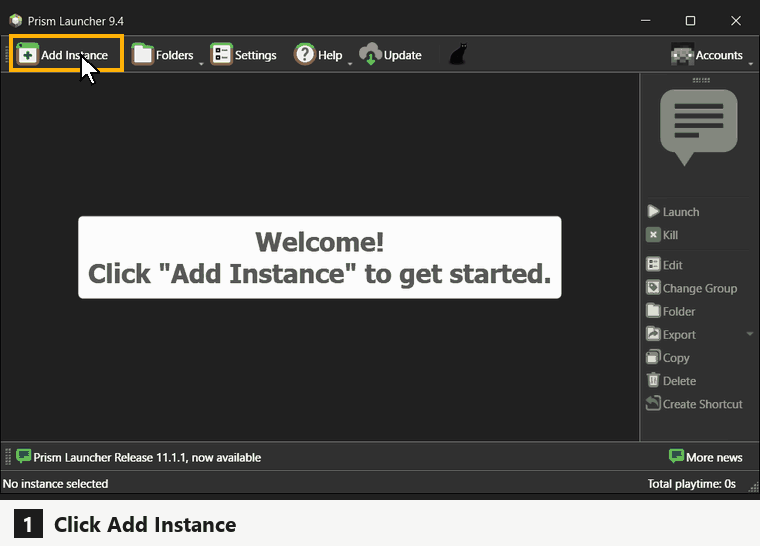Click Export in the side panel
The image size is (760, 546).
[671, 335]
